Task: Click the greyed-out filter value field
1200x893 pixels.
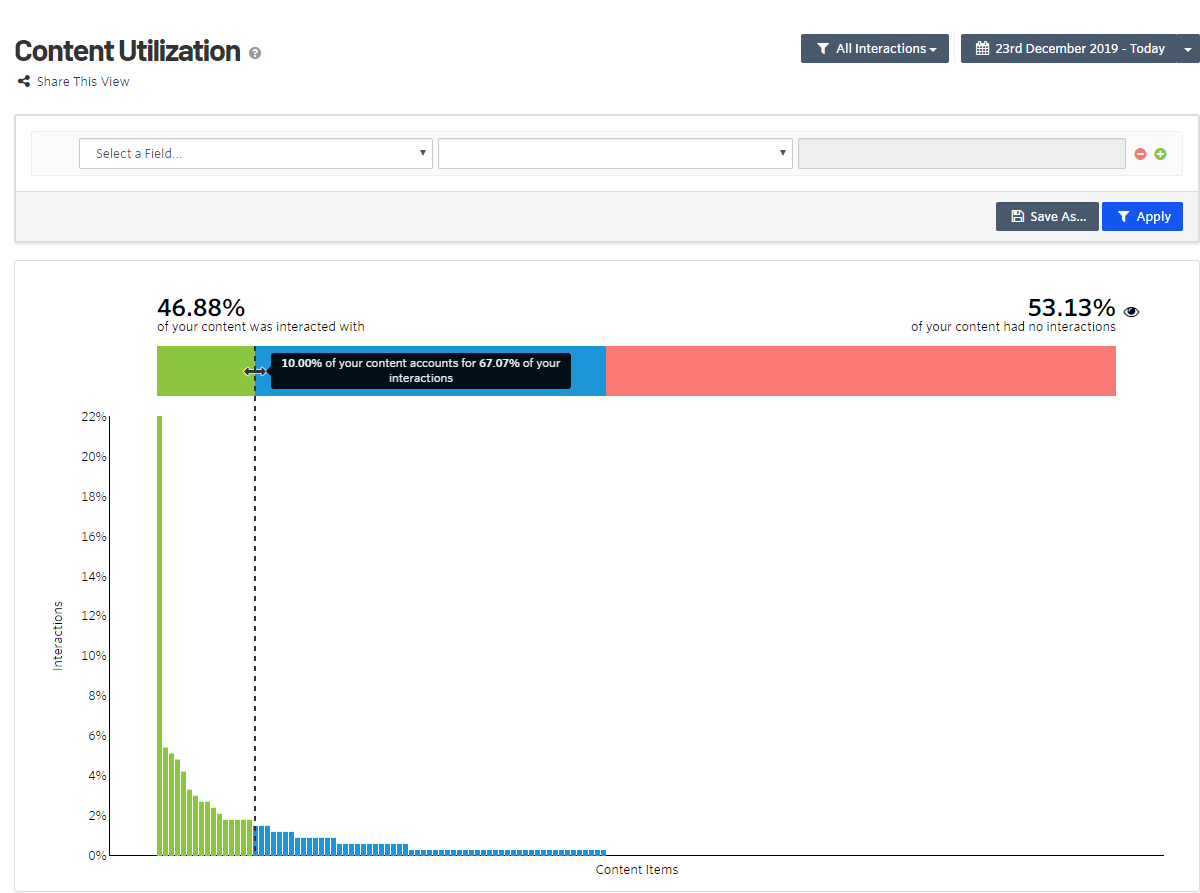Action: pyautogui.click(x=961, y=154)
